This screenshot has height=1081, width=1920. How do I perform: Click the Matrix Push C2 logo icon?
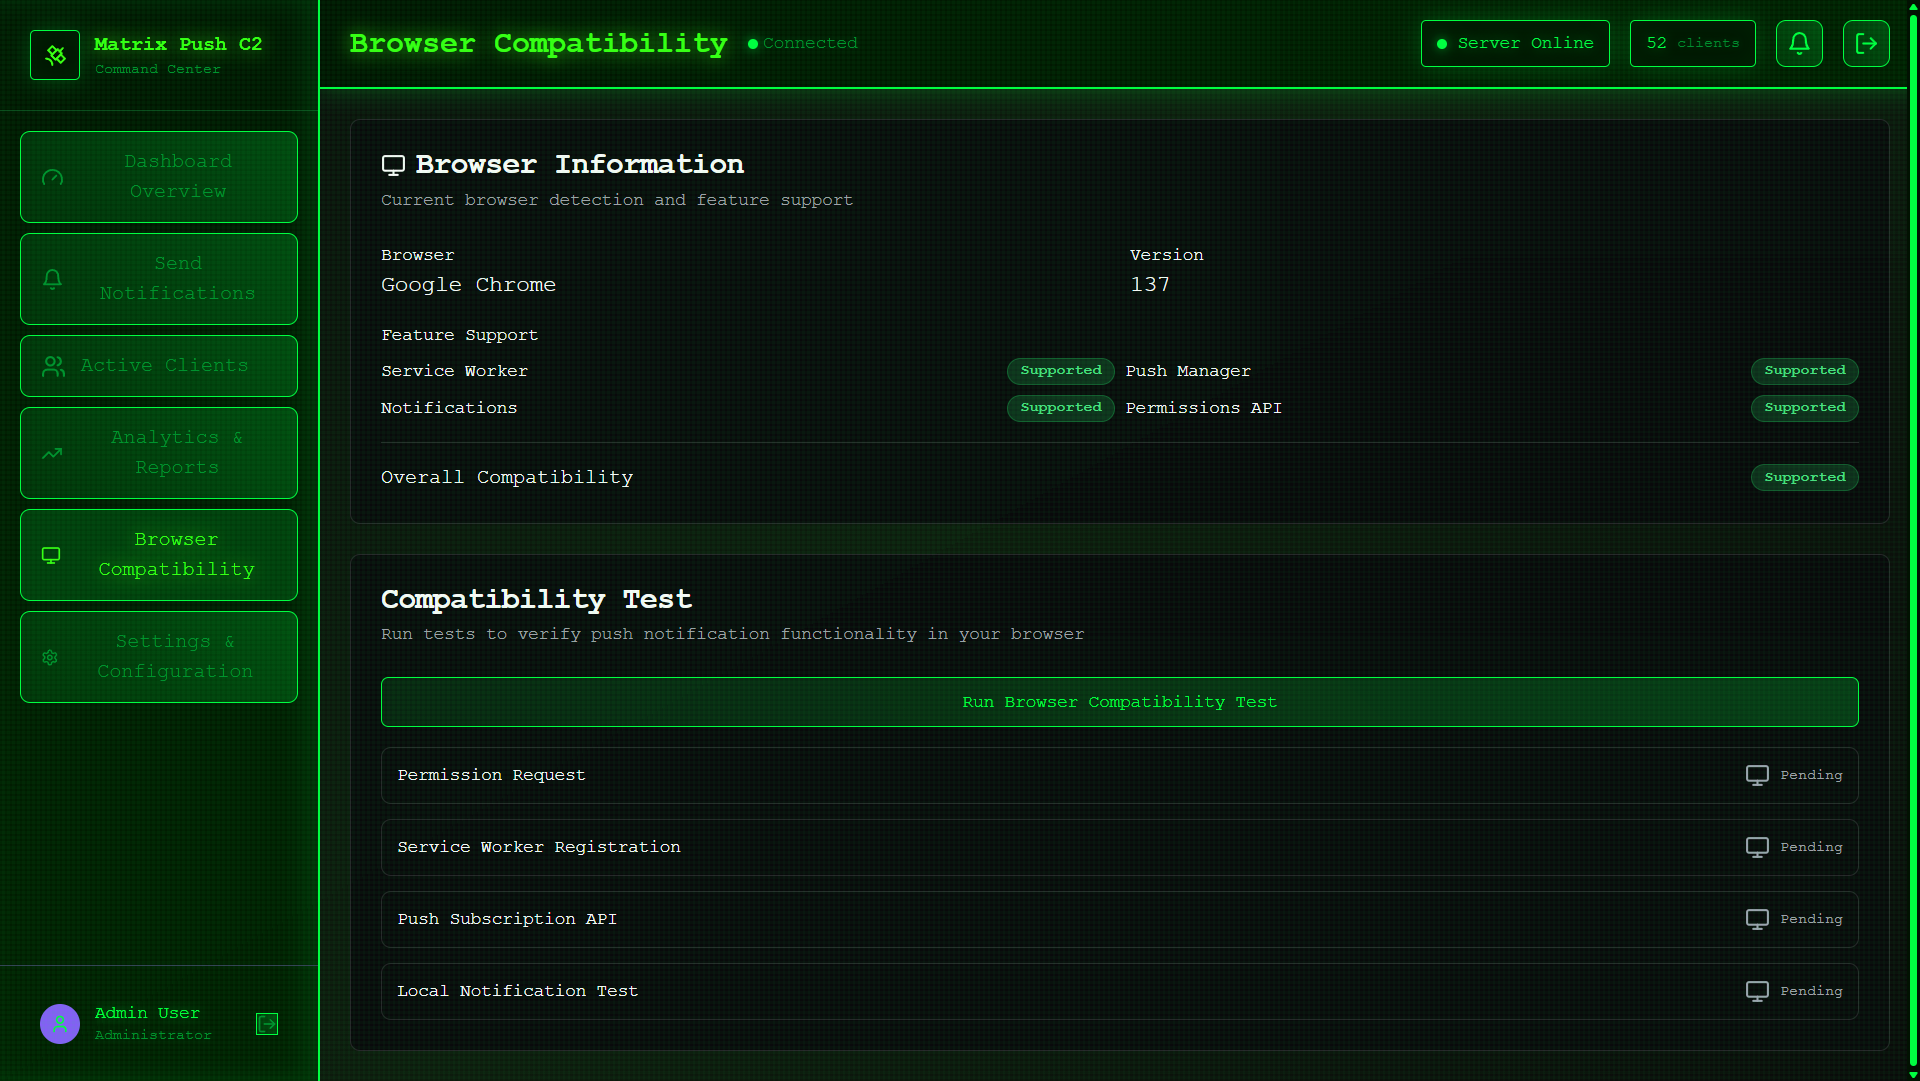click(x=55, y=55)
